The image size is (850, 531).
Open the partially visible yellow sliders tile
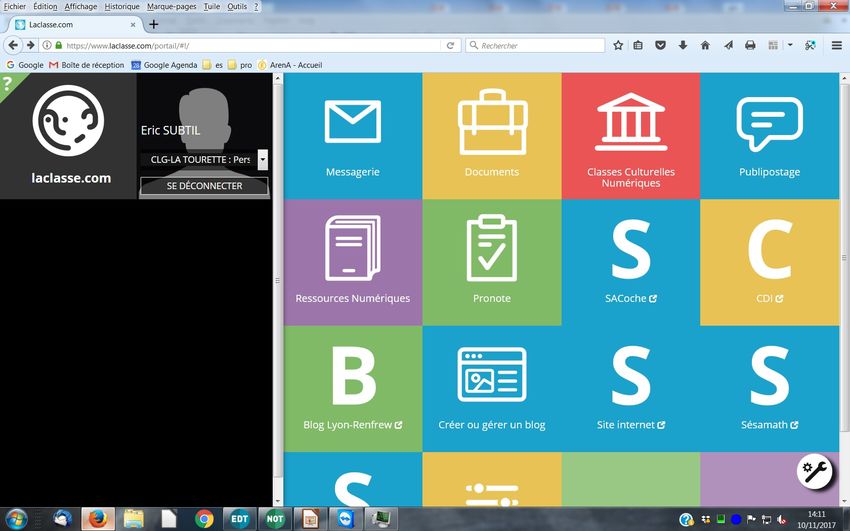492,480
